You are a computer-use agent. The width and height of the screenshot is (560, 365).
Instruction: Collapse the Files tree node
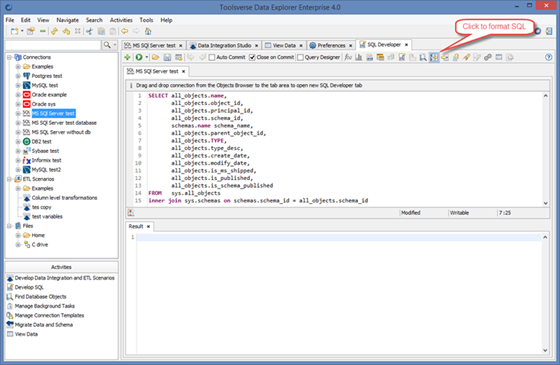tap(9, 226)
